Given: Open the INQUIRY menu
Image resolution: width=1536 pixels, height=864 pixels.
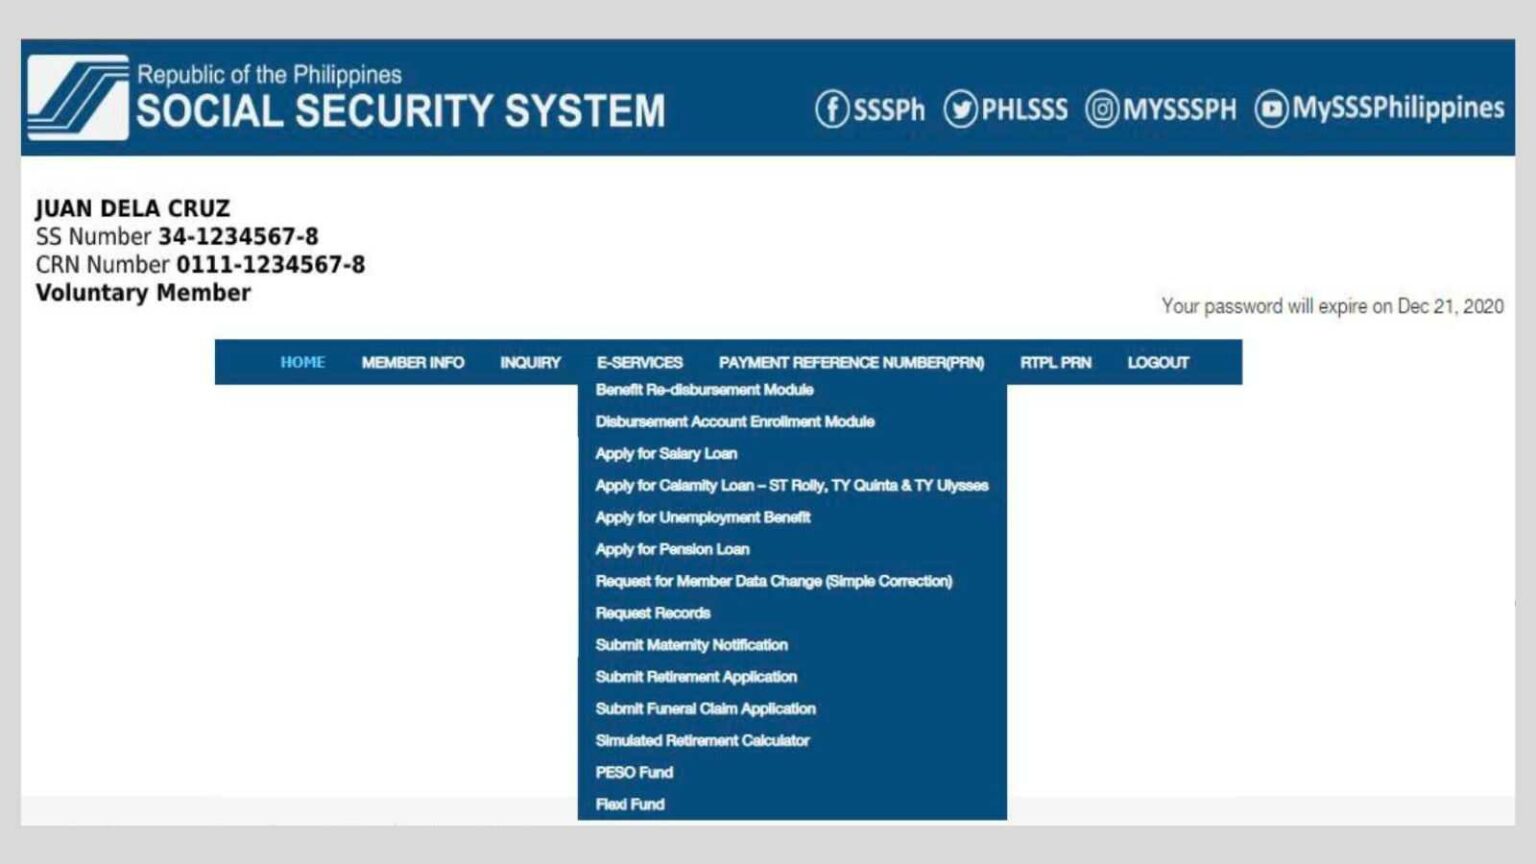Looking at the screenshot, I should point(530,363).
